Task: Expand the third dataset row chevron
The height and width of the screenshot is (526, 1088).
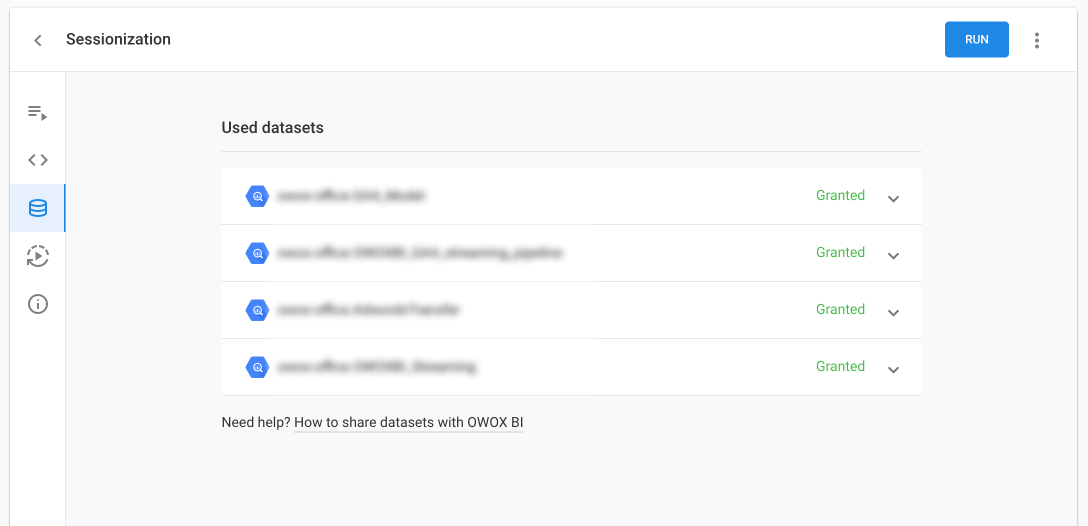Action: (x=893, y=312)
